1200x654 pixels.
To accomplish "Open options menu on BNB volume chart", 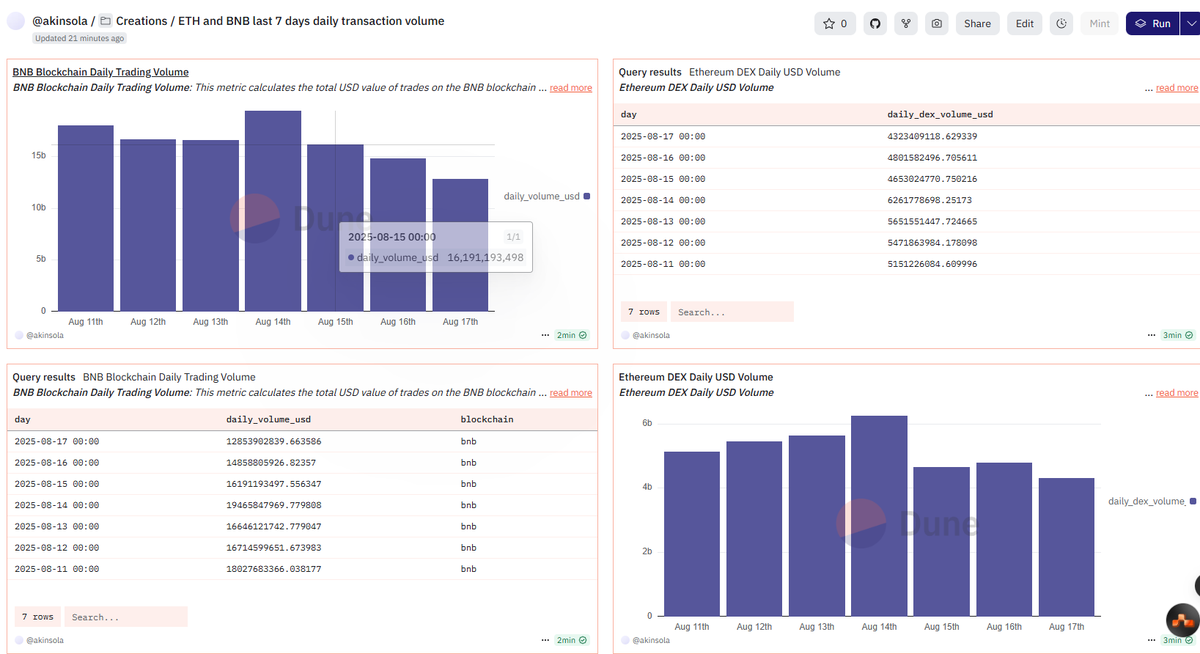I will click(545, 335).
